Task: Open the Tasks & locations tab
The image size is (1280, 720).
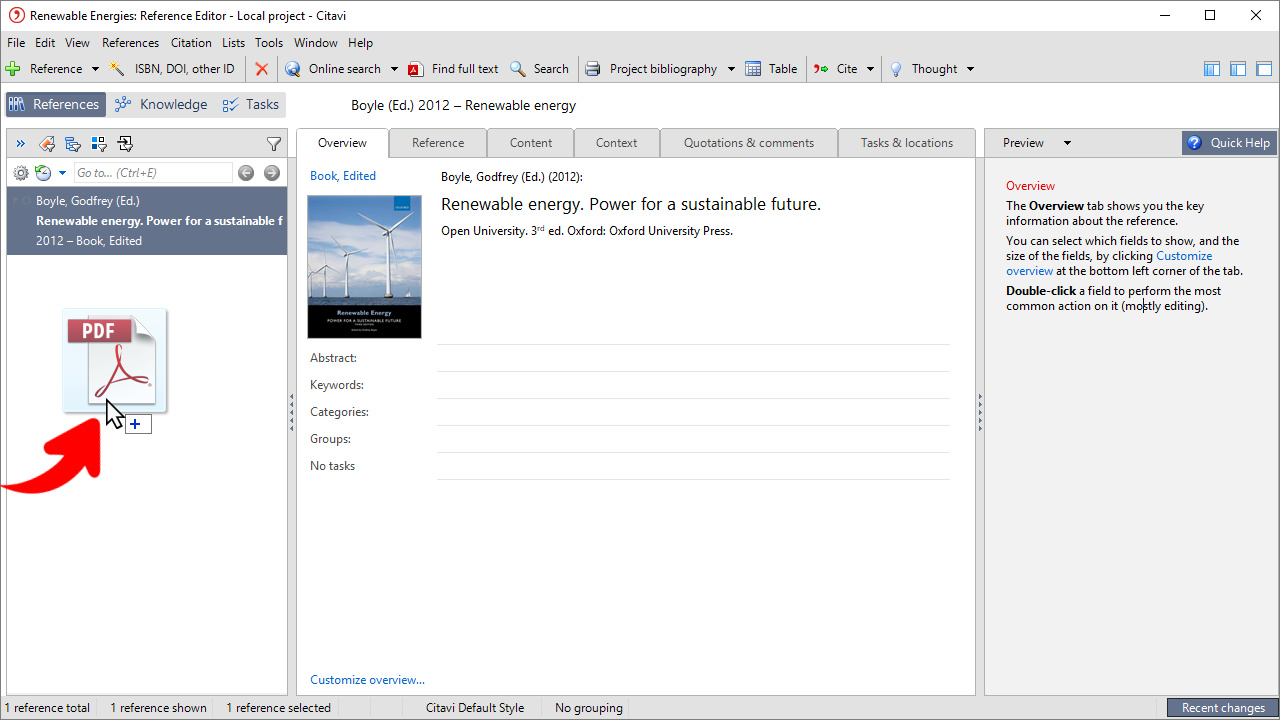Action: pos(907,143)
